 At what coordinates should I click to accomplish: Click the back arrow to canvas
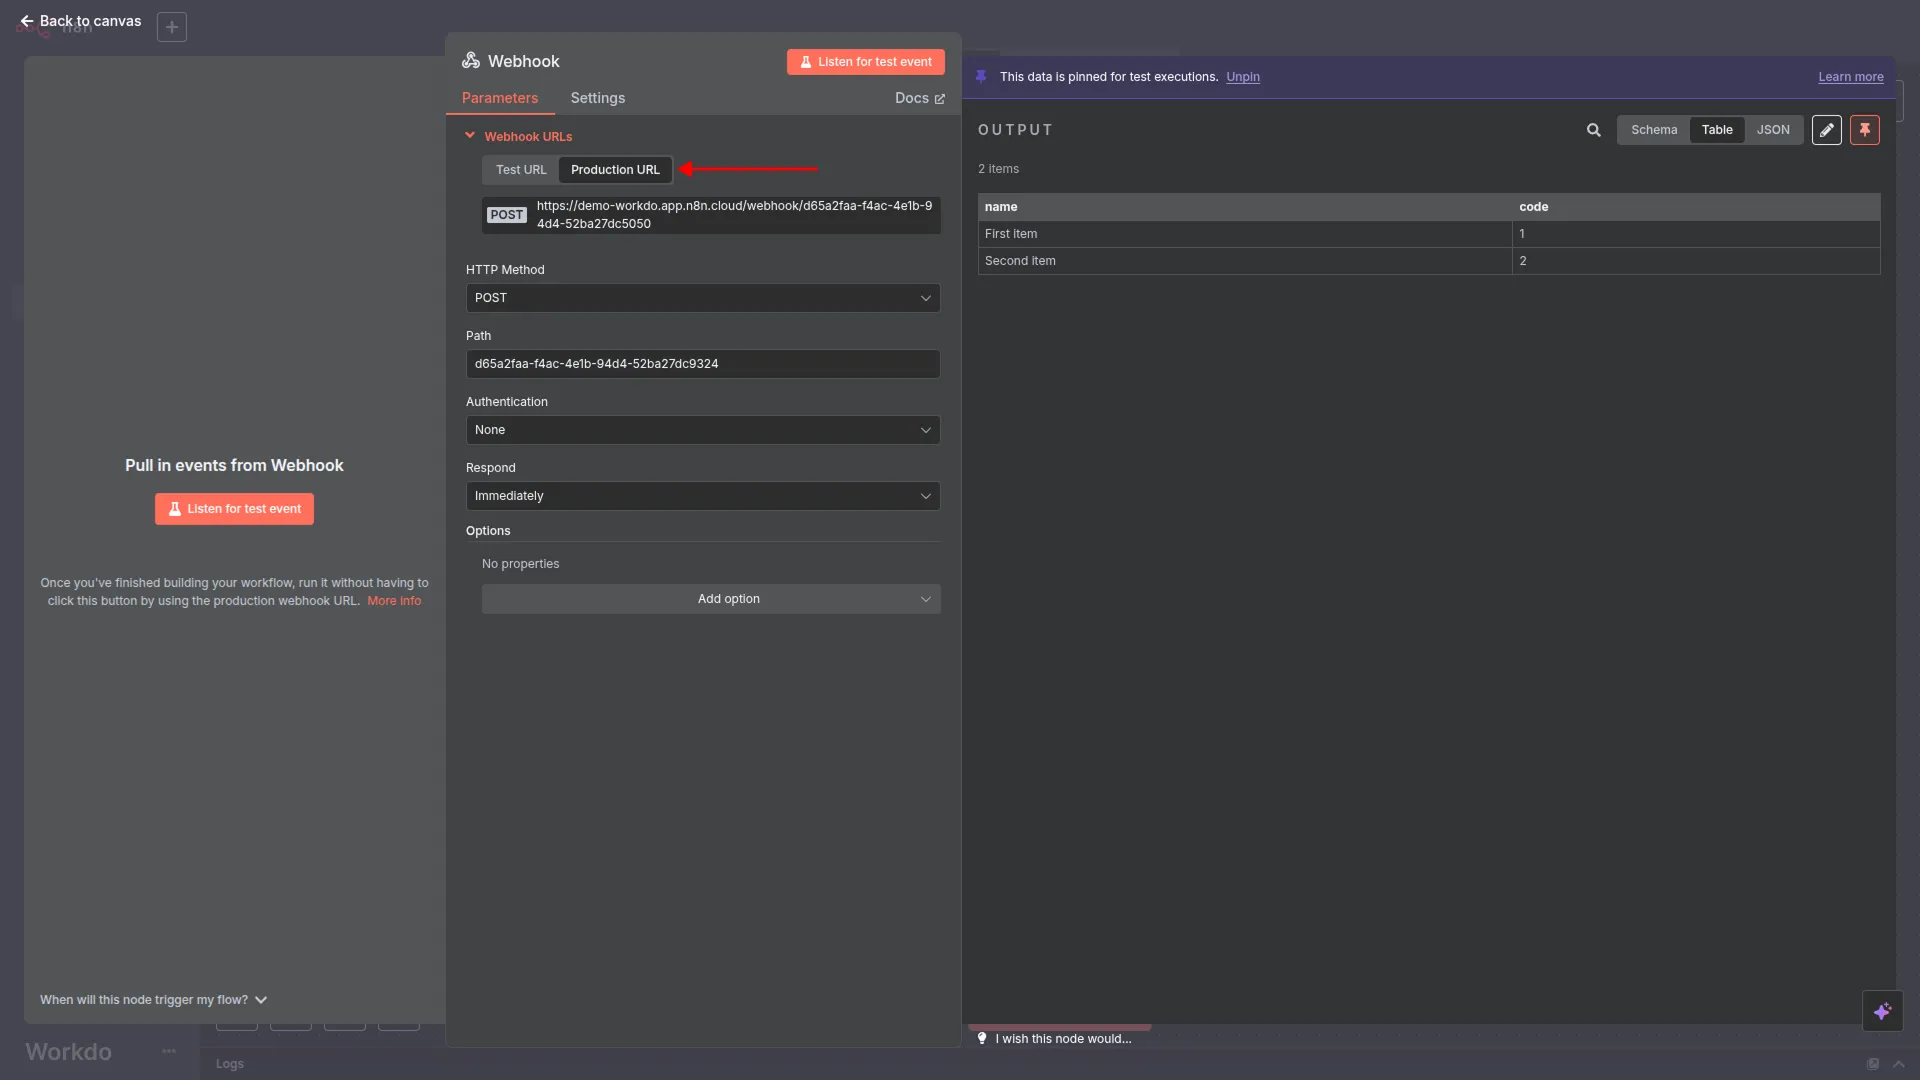(27, 21)
